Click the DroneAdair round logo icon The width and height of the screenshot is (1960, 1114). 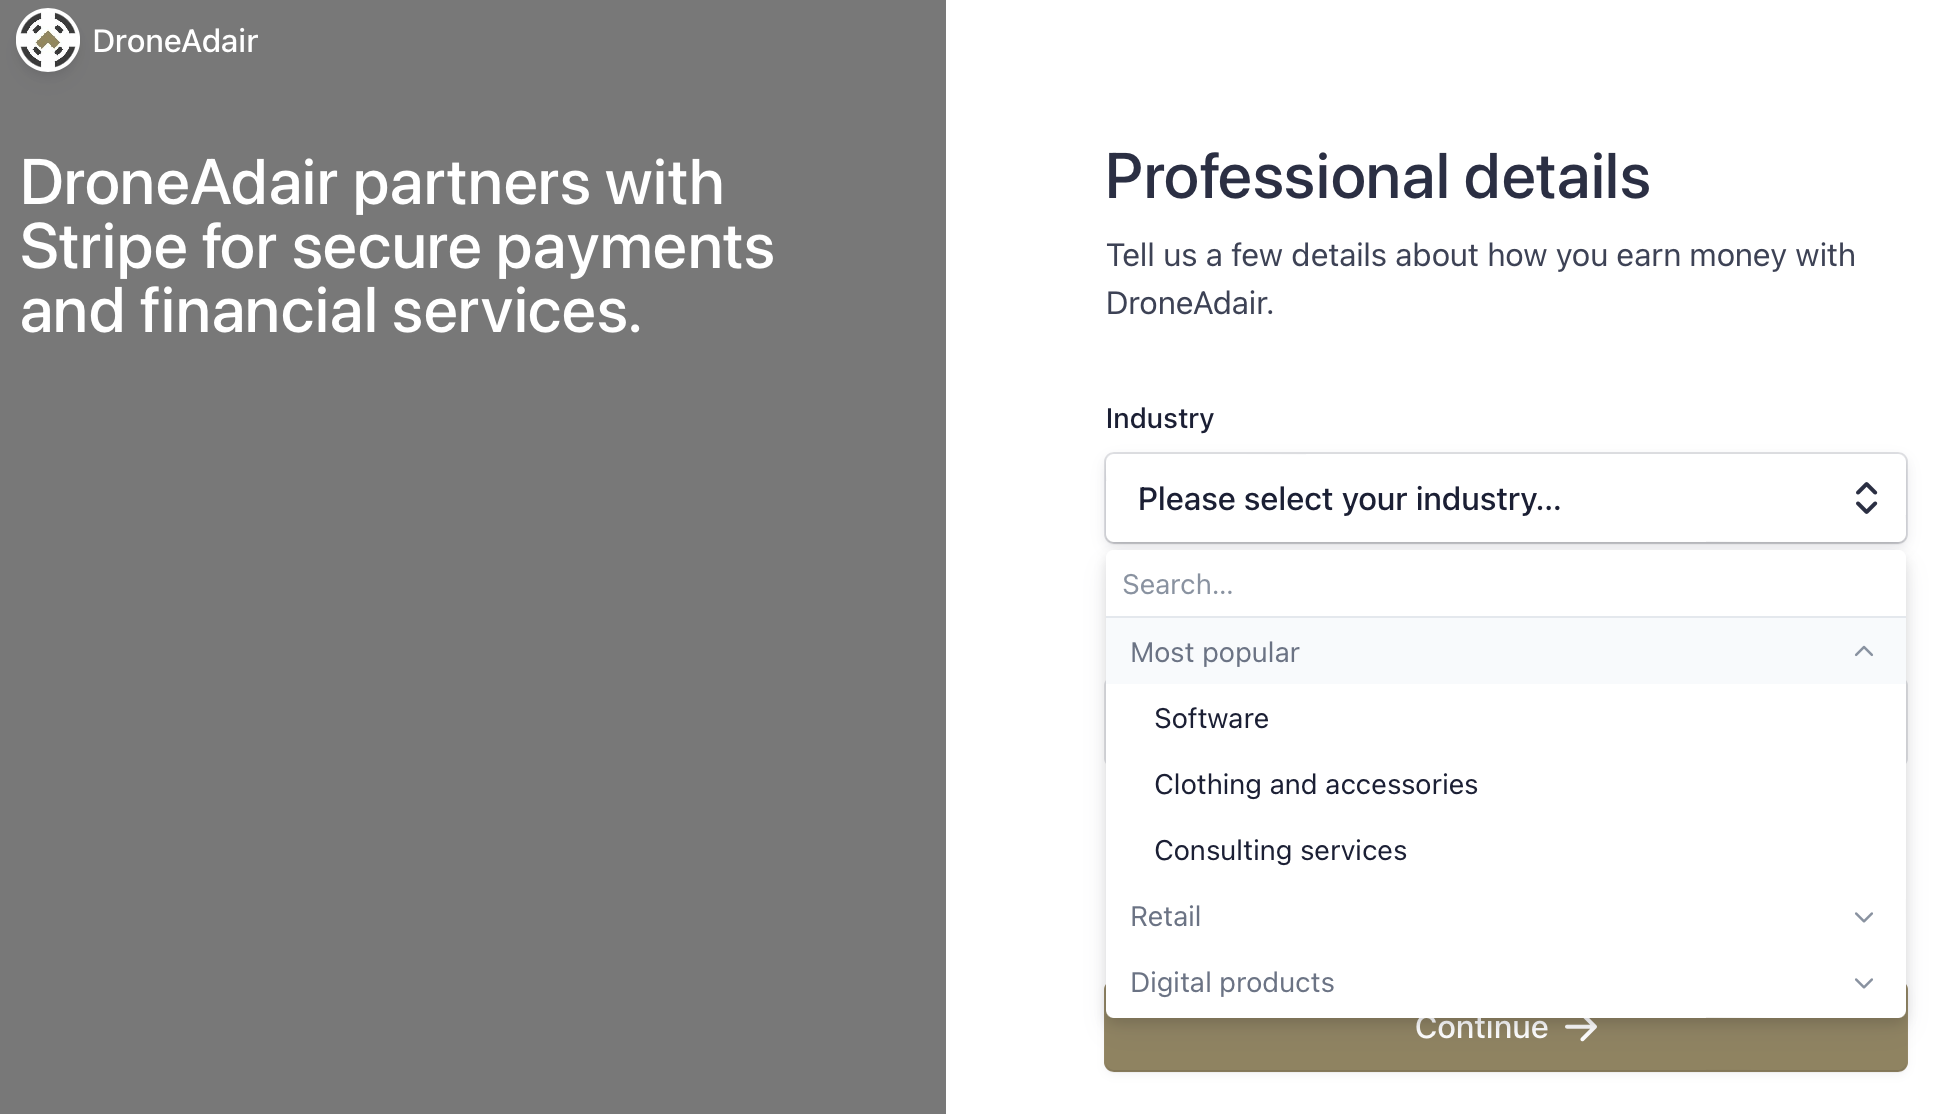[48, 40]
